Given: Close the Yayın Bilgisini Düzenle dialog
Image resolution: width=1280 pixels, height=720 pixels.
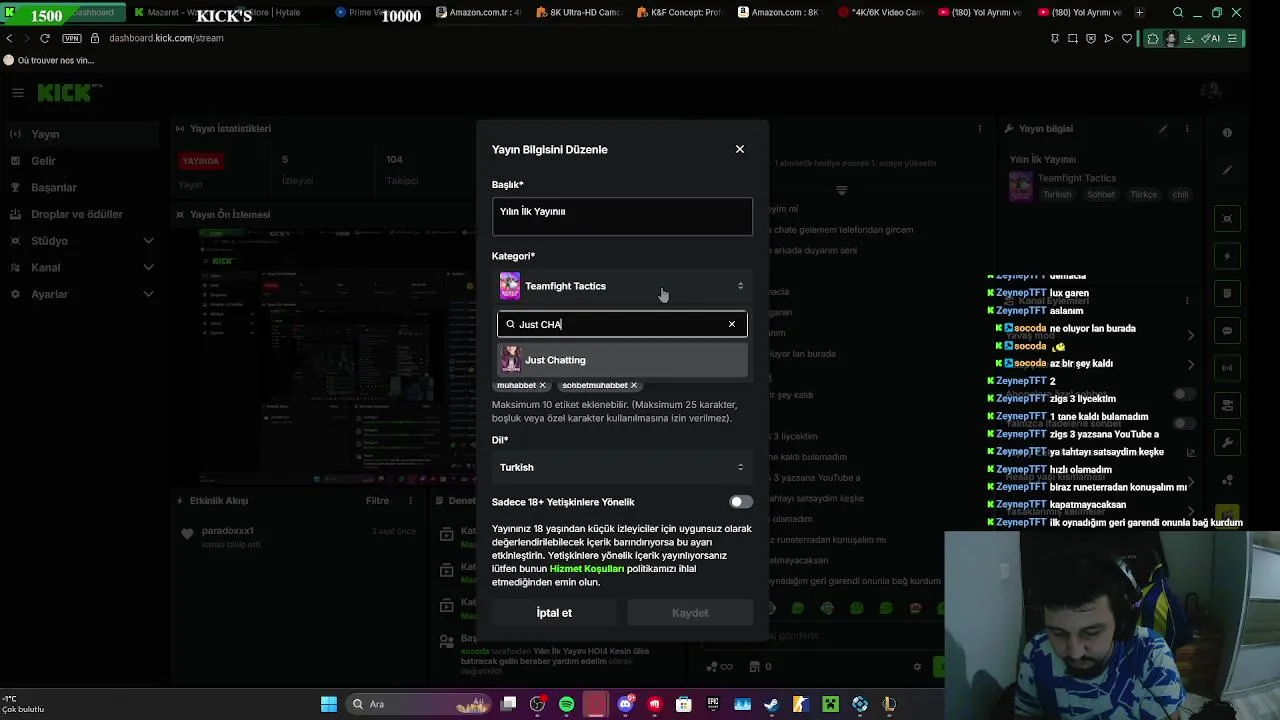Looking at the screenshot, I should pyautogui.click(x=740, y=149).
